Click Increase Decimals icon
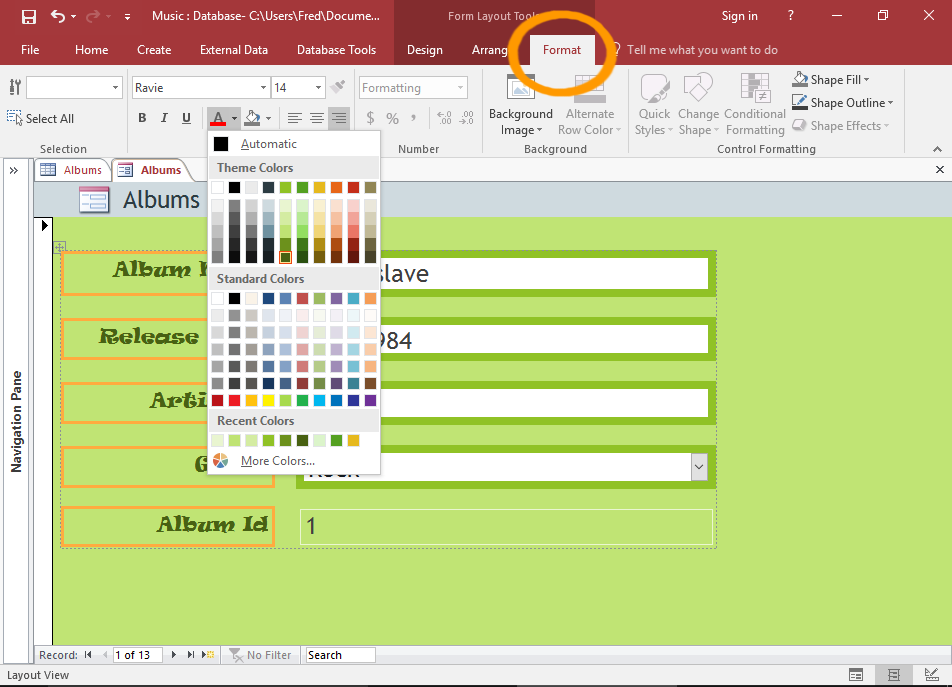The height and width of the screenshot is (687, 952). (x=444, y=118)
